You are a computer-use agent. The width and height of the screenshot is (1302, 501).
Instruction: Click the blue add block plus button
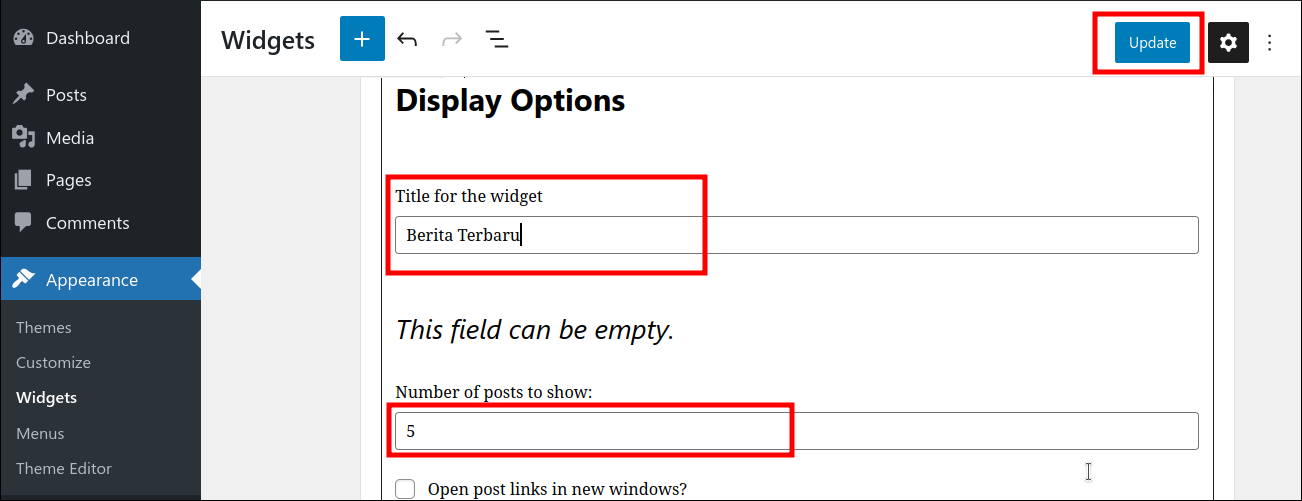click(x=362, y=40)
